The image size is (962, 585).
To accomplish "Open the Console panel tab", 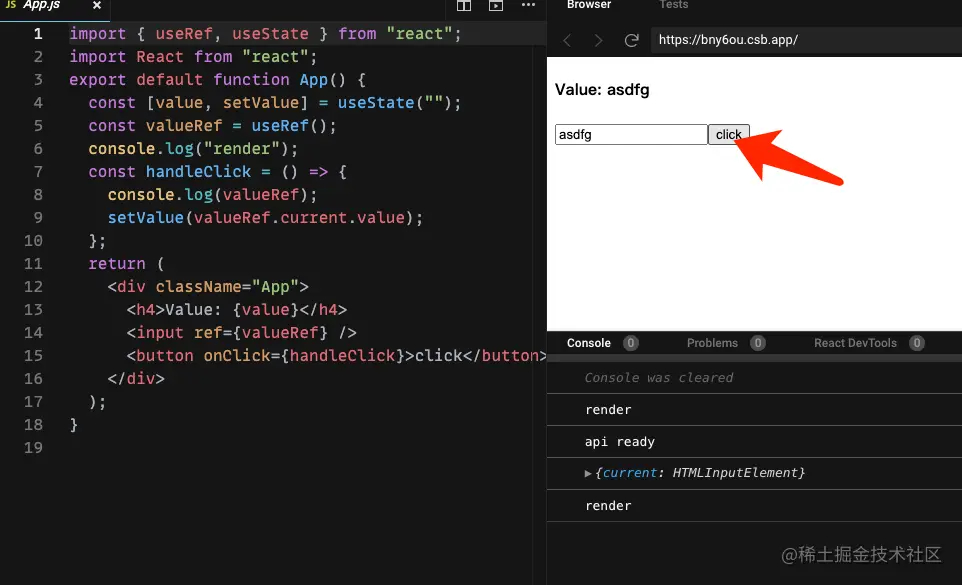I will [588, 343].
